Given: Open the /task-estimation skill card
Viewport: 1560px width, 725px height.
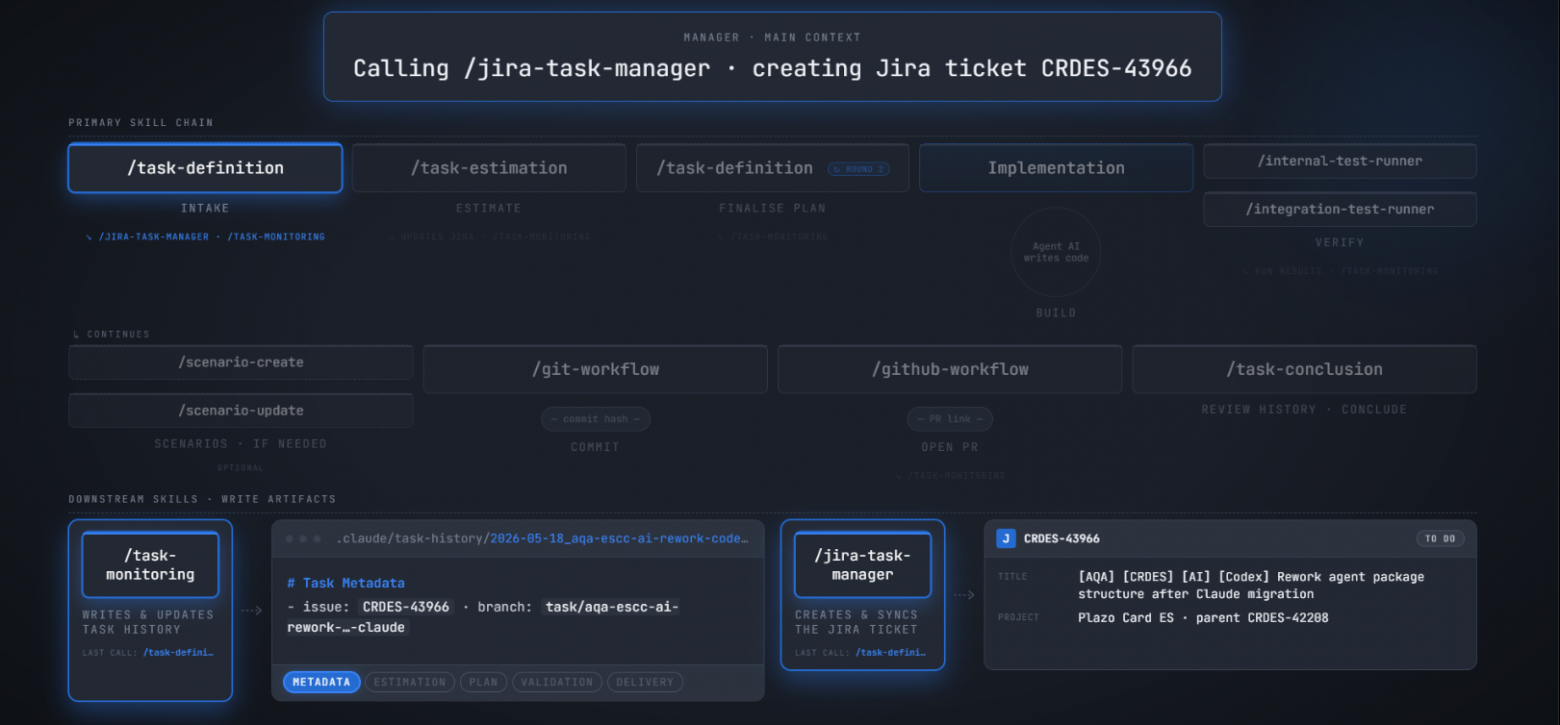Looking at the screenshot, I should (489, 168).
